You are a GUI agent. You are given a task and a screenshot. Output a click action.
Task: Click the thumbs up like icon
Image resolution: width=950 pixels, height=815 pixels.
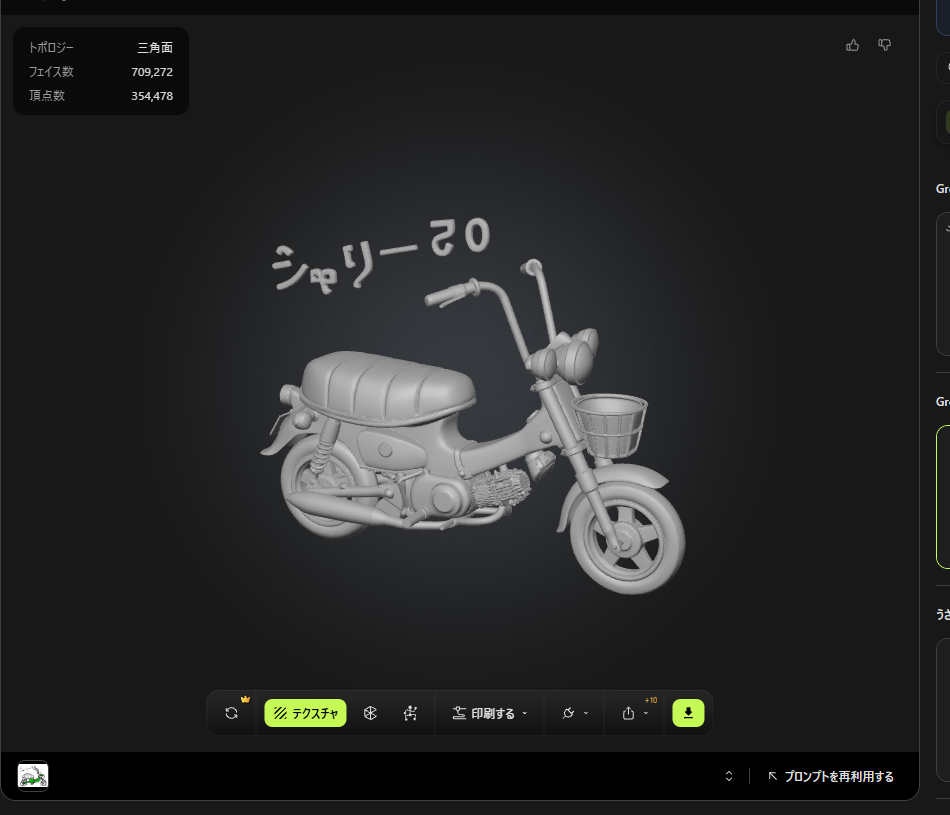(852, 45)
